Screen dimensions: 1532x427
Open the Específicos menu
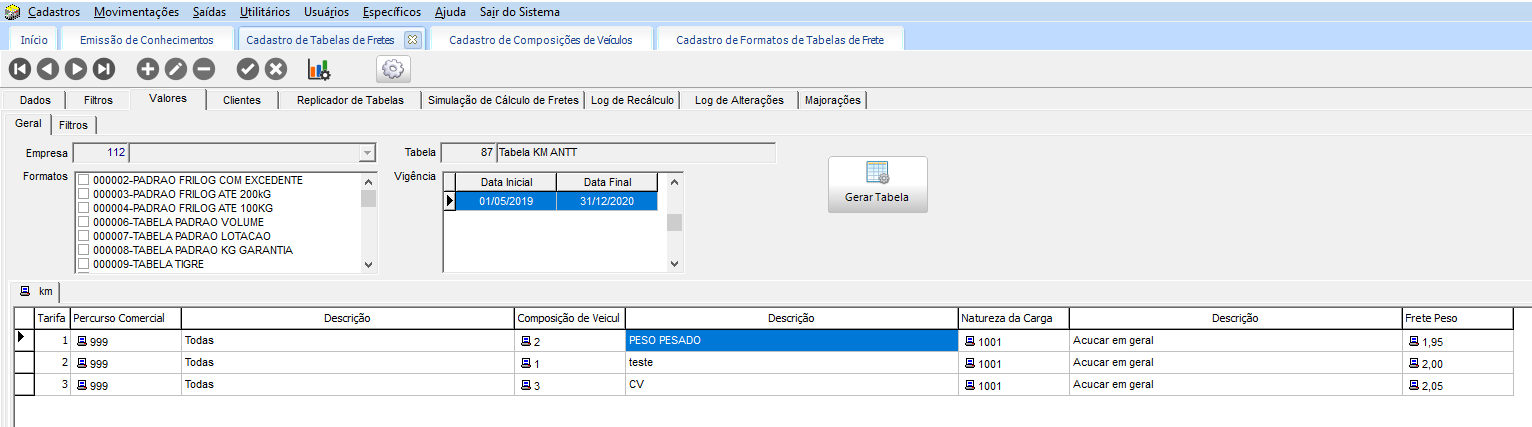(x=392, y=12)
